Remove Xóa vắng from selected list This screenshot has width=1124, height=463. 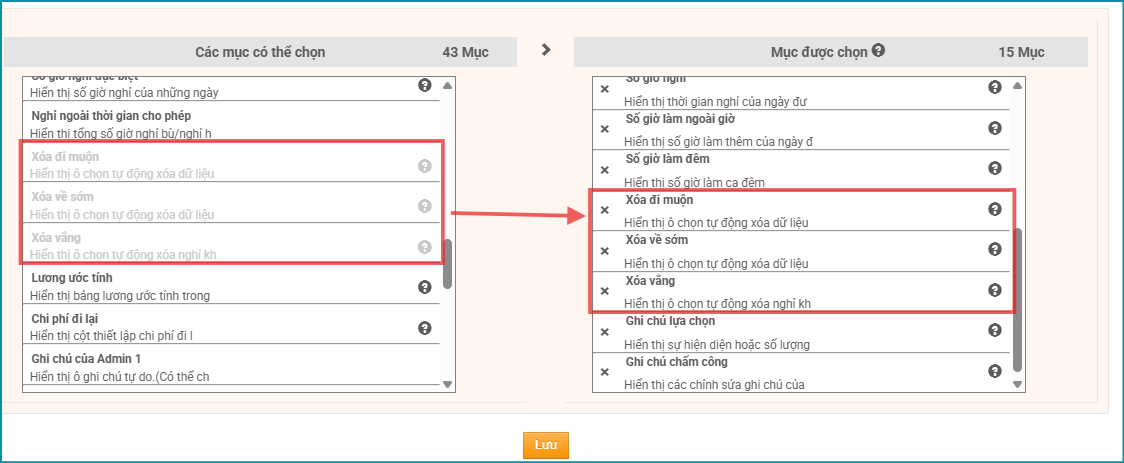tap(604, 291)
